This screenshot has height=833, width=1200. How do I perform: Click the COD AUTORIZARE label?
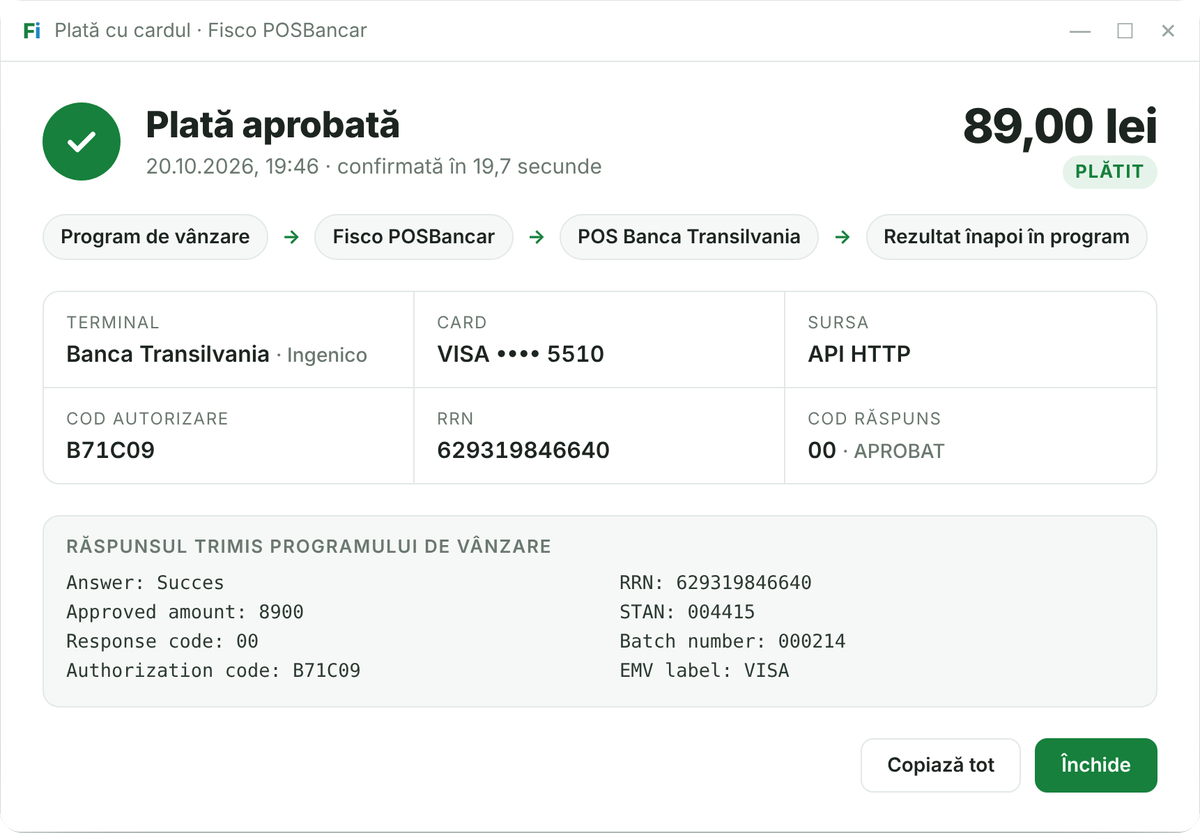pyautogui.click(x=147, y=418)
